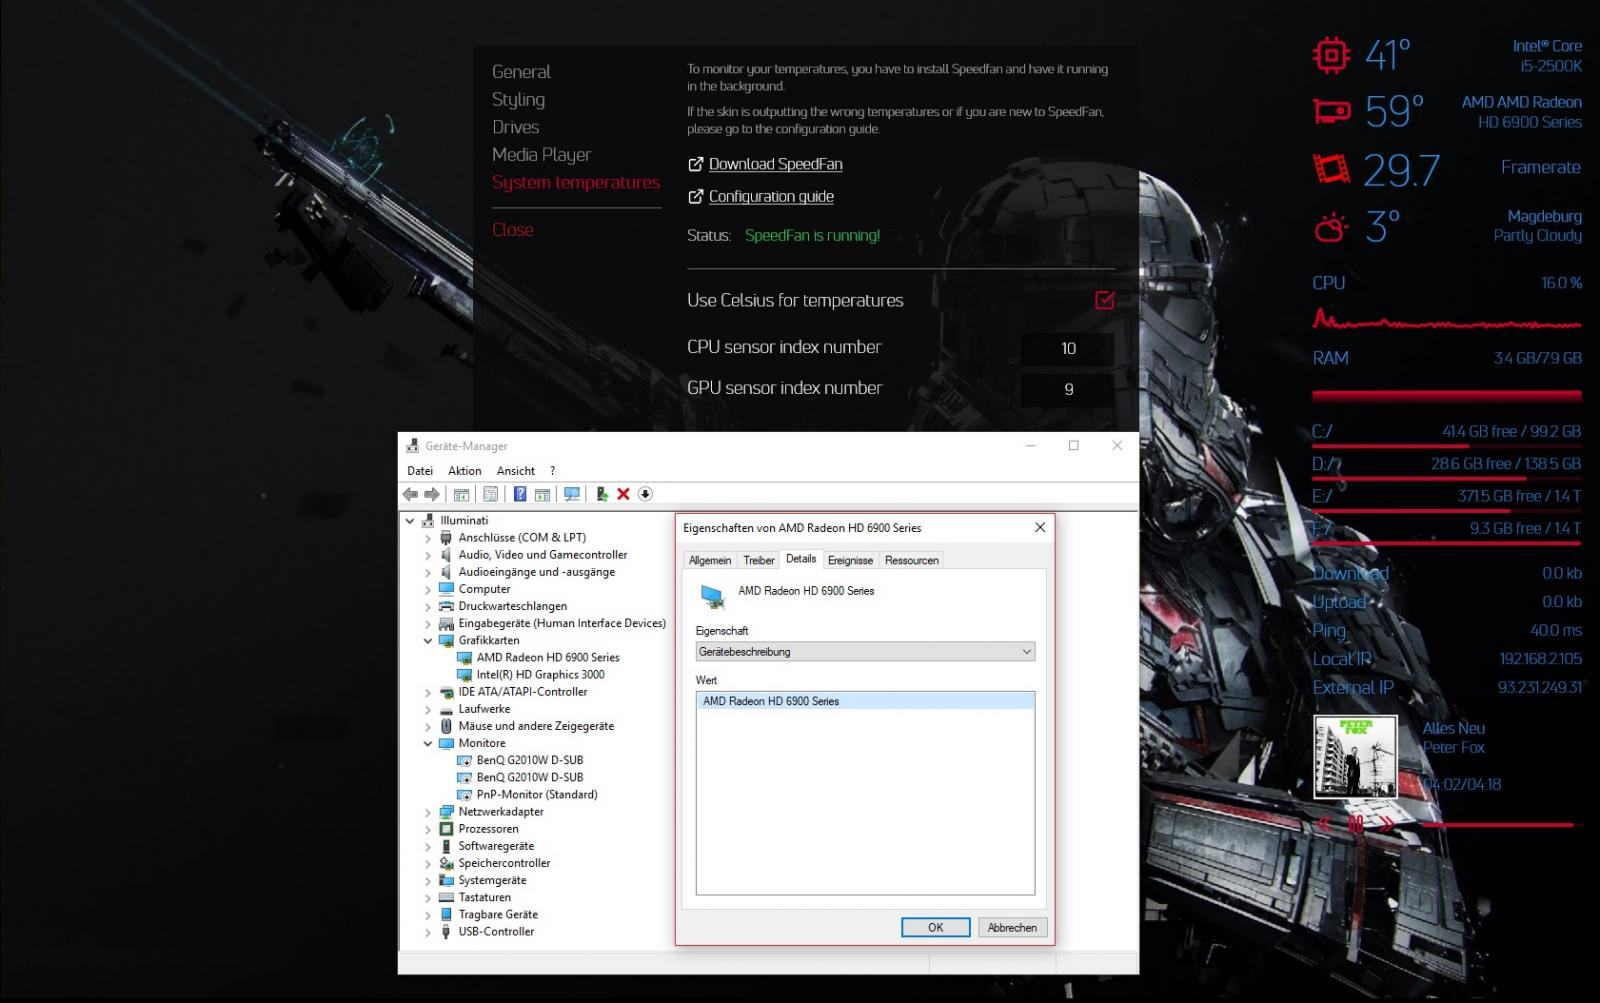Open the Aktion menu
Screen dimensions: 1600x1003
[x=464, y=471]
